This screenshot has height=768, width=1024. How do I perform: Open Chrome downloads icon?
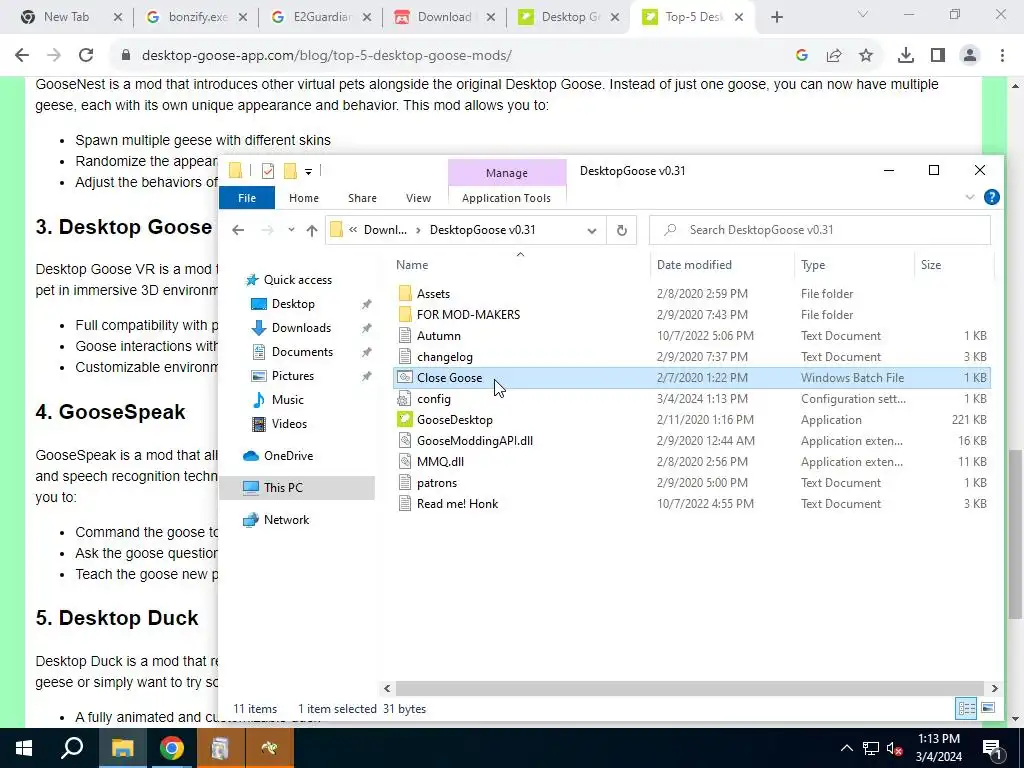[906, 56]
